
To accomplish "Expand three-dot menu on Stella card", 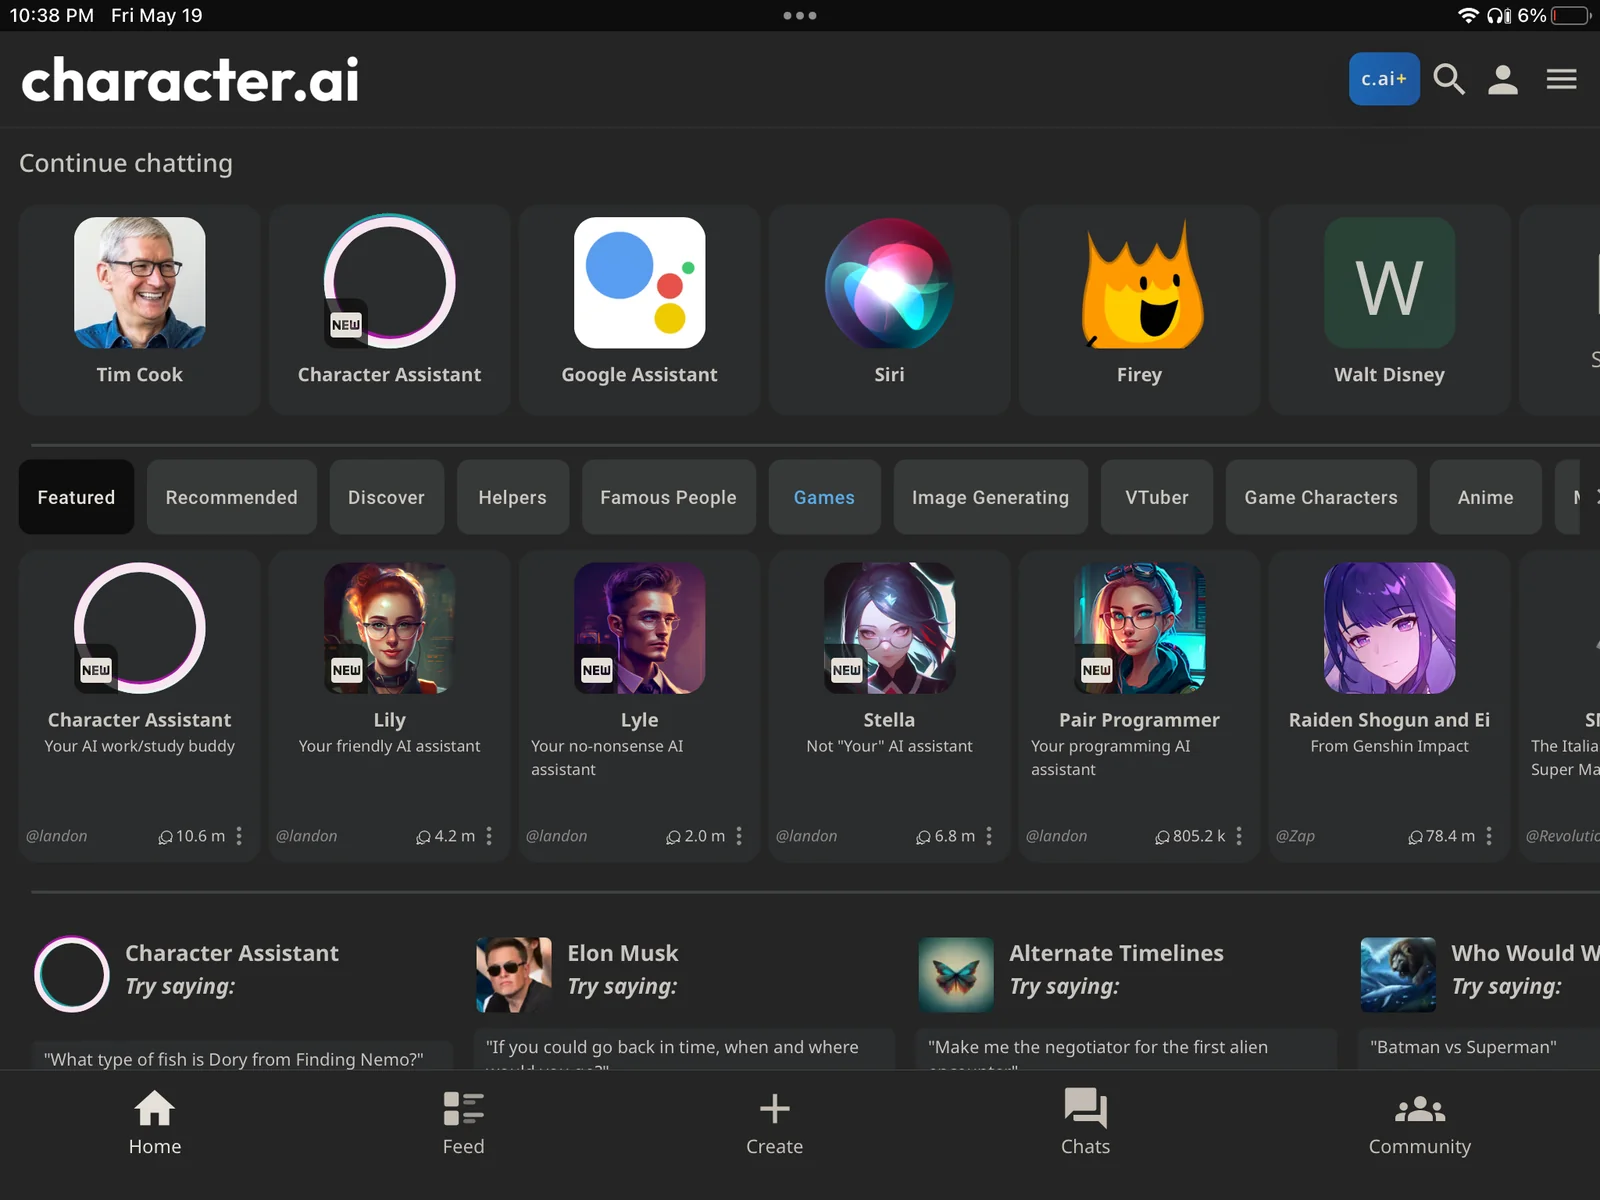I will pos(989,836).
